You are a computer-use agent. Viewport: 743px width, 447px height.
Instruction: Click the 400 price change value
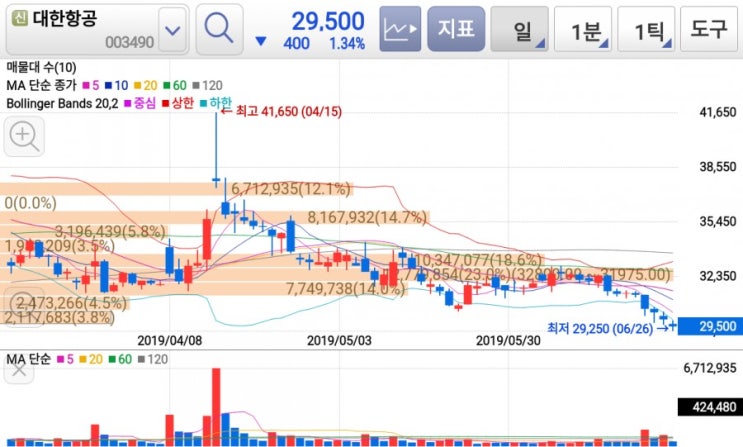(297, 44)
